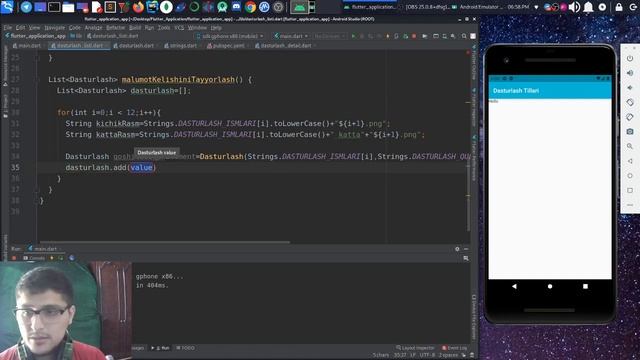Image resolution: width=640 pixels, height=360 pixels.
Task: Switch to the dasturlash_detail.dart editor tab
Action: [x=284, y=46]
